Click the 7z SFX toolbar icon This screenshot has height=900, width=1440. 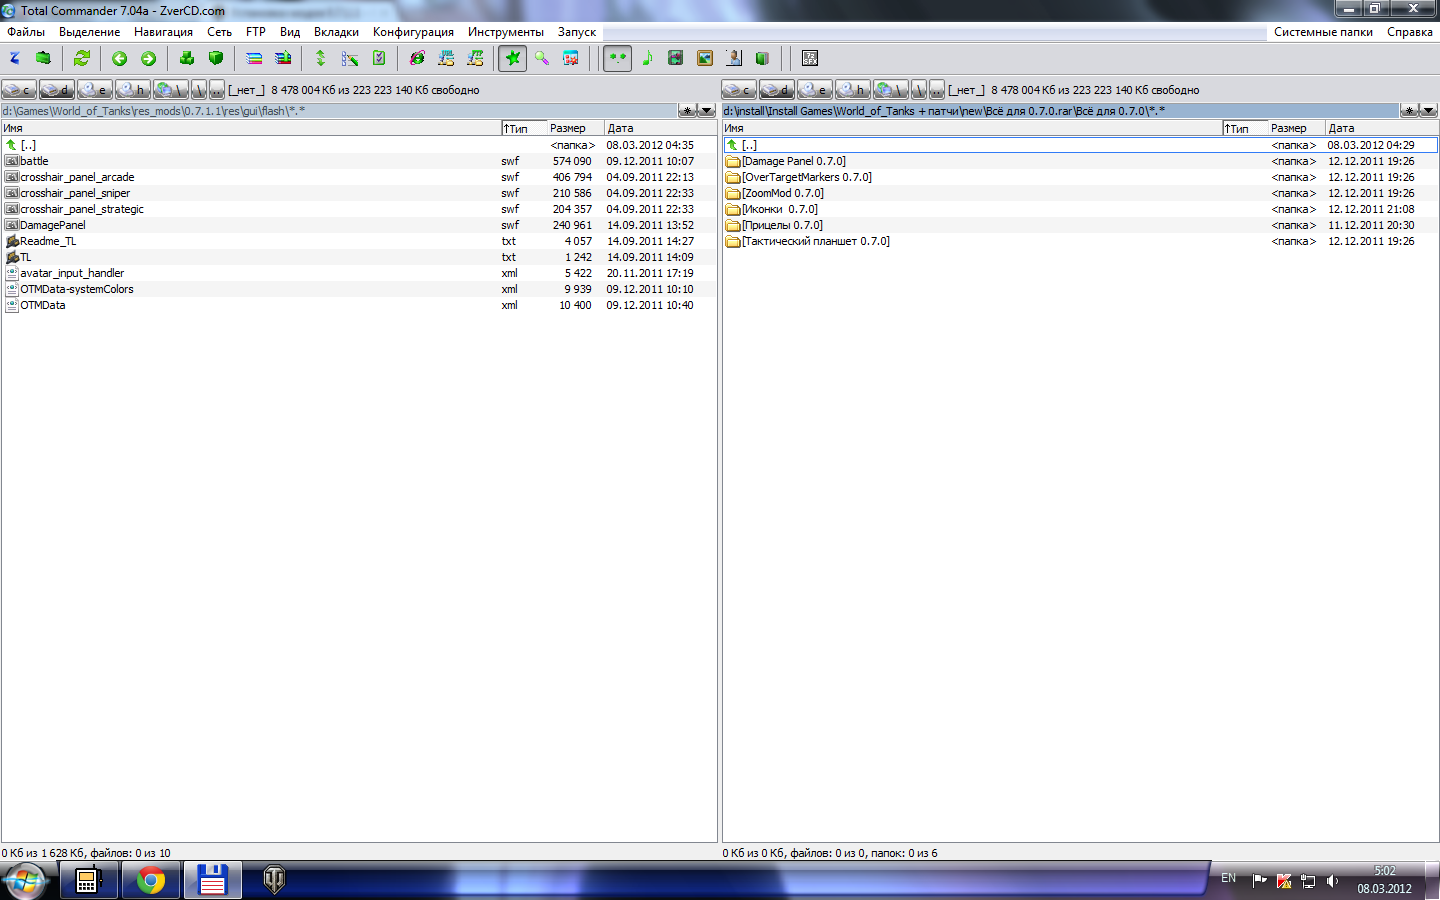[810, 59]
